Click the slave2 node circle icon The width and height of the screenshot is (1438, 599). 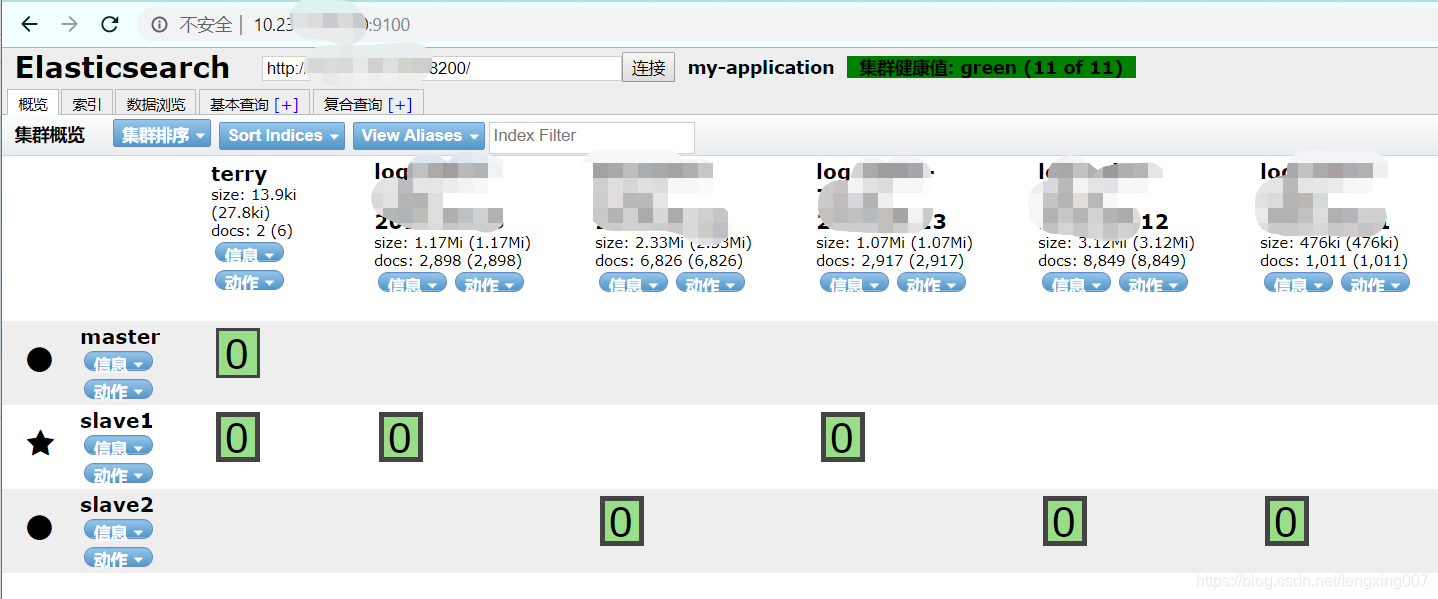[39, 527]
